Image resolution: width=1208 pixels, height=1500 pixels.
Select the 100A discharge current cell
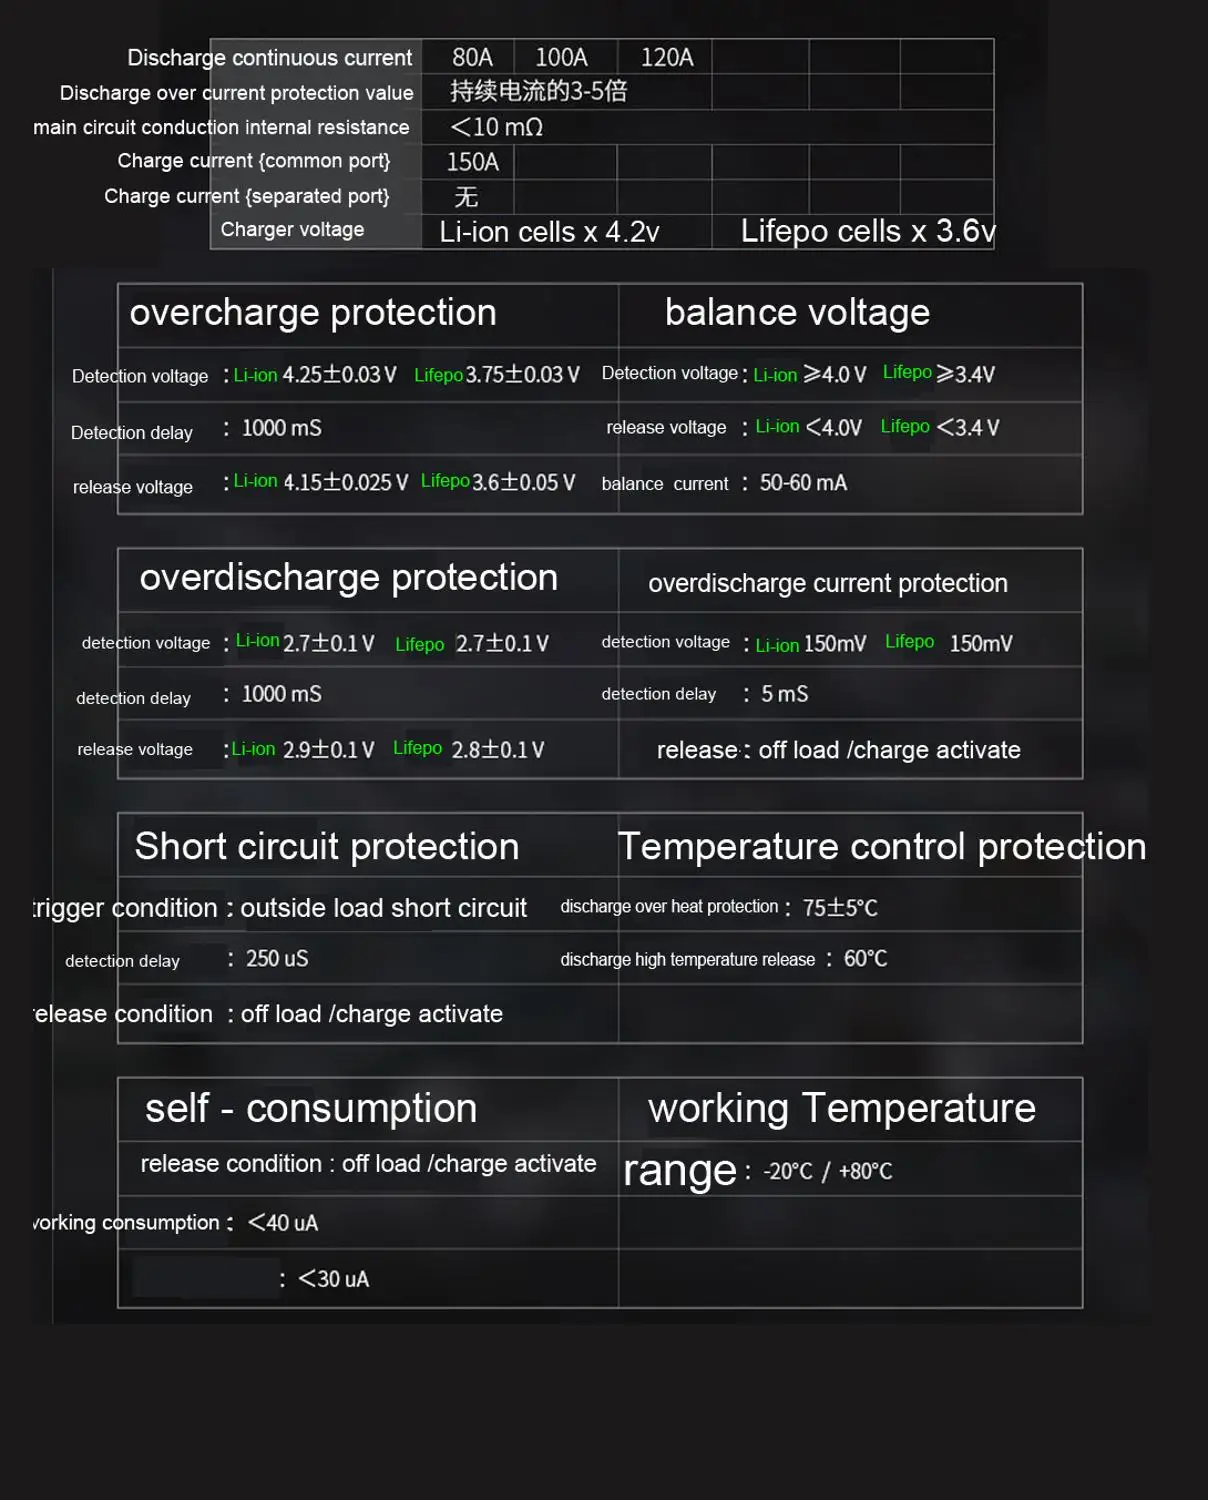pos(561,58)
